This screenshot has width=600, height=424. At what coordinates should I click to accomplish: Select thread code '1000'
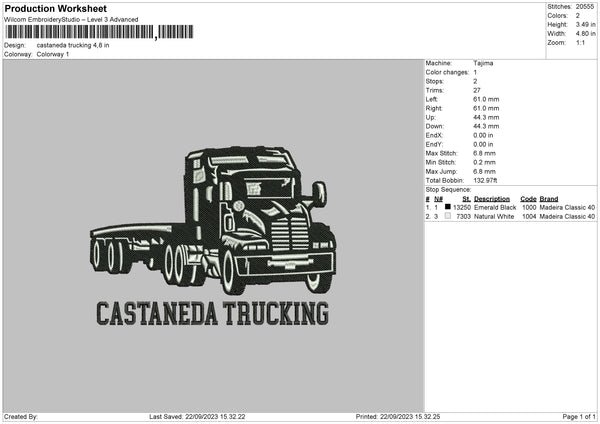529,207
